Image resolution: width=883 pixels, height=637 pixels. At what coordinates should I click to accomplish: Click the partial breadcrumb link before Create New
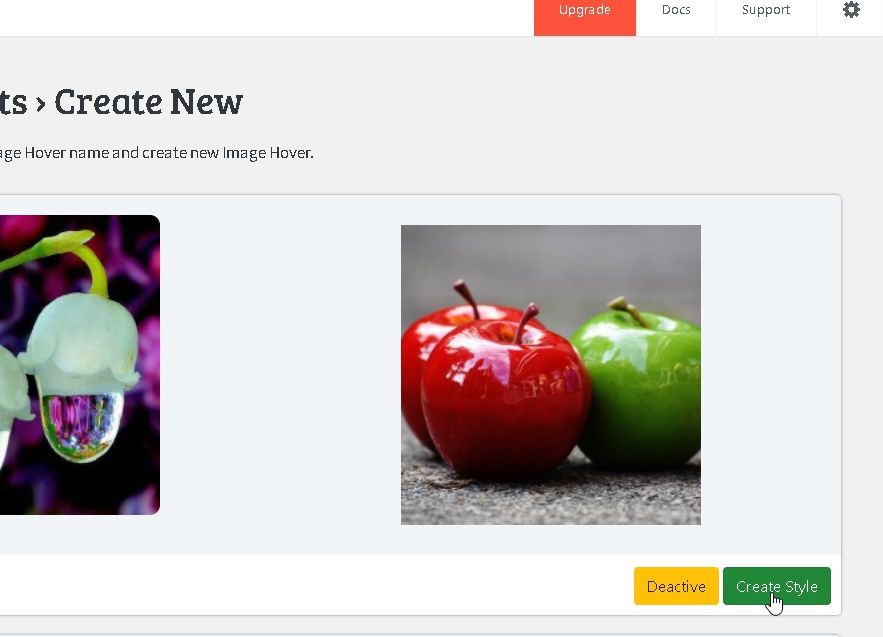coord(13,103)
